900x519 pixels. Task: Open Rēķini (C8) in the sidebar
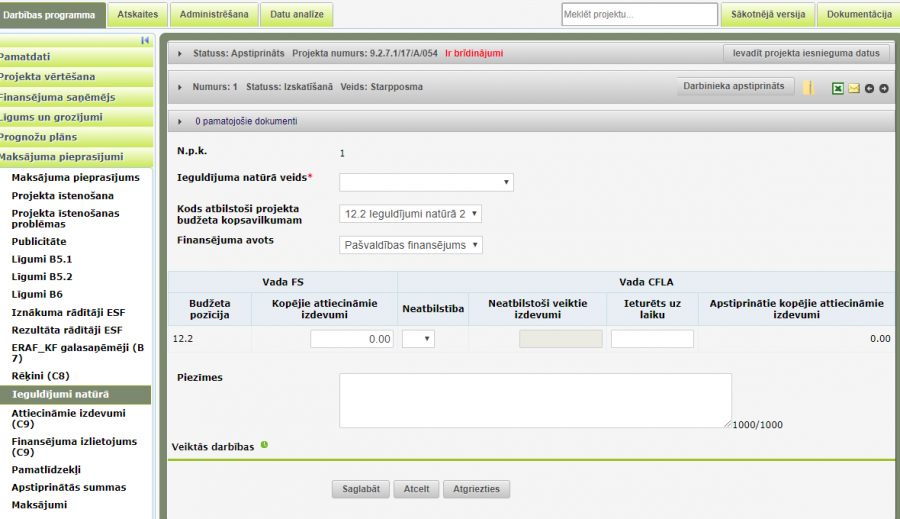tap(34, 376)
